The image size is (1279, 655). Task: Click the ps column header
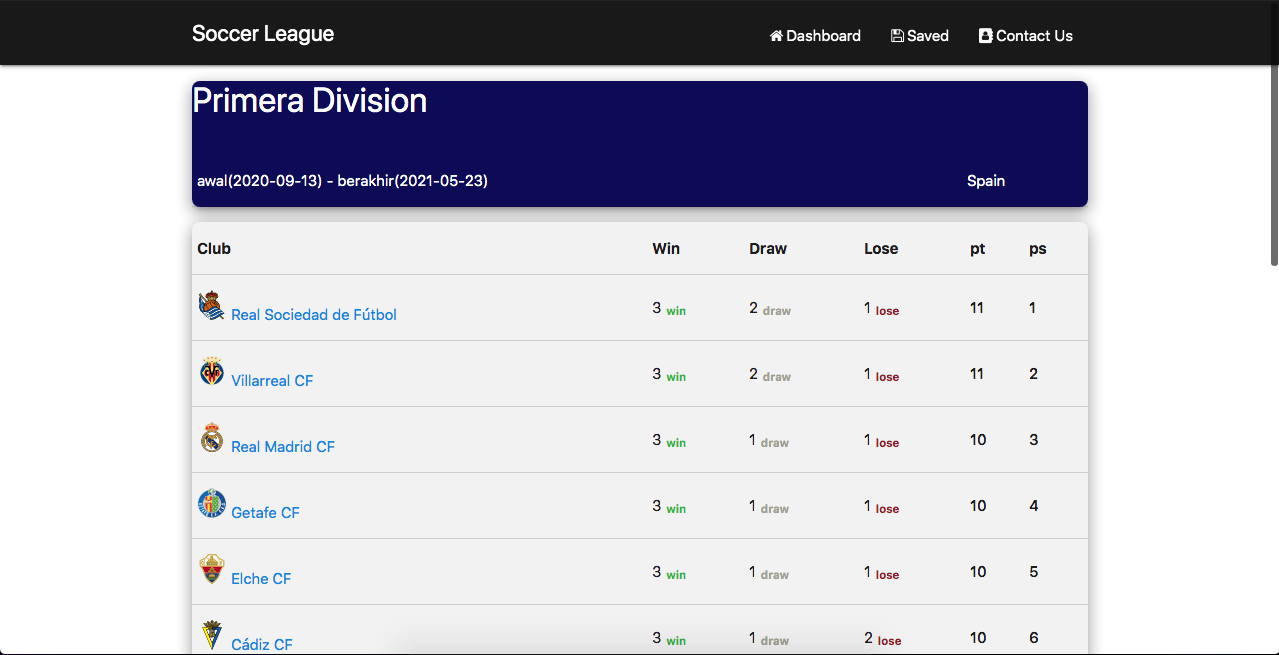coord(1038,249)
